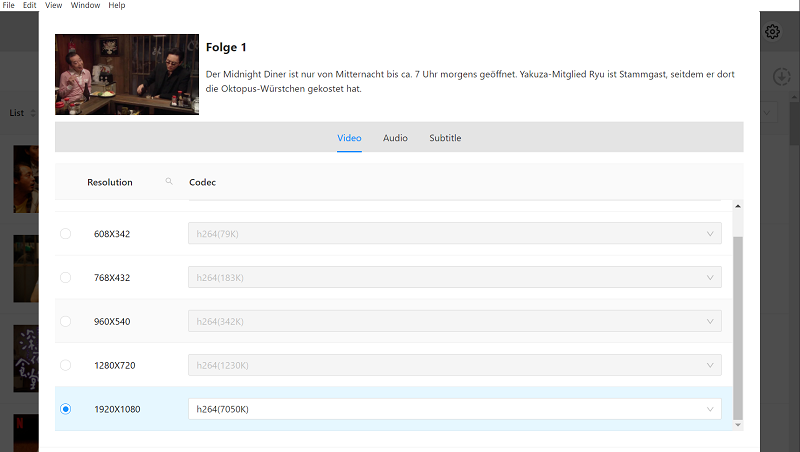Open the File menu

click(9, 5)
